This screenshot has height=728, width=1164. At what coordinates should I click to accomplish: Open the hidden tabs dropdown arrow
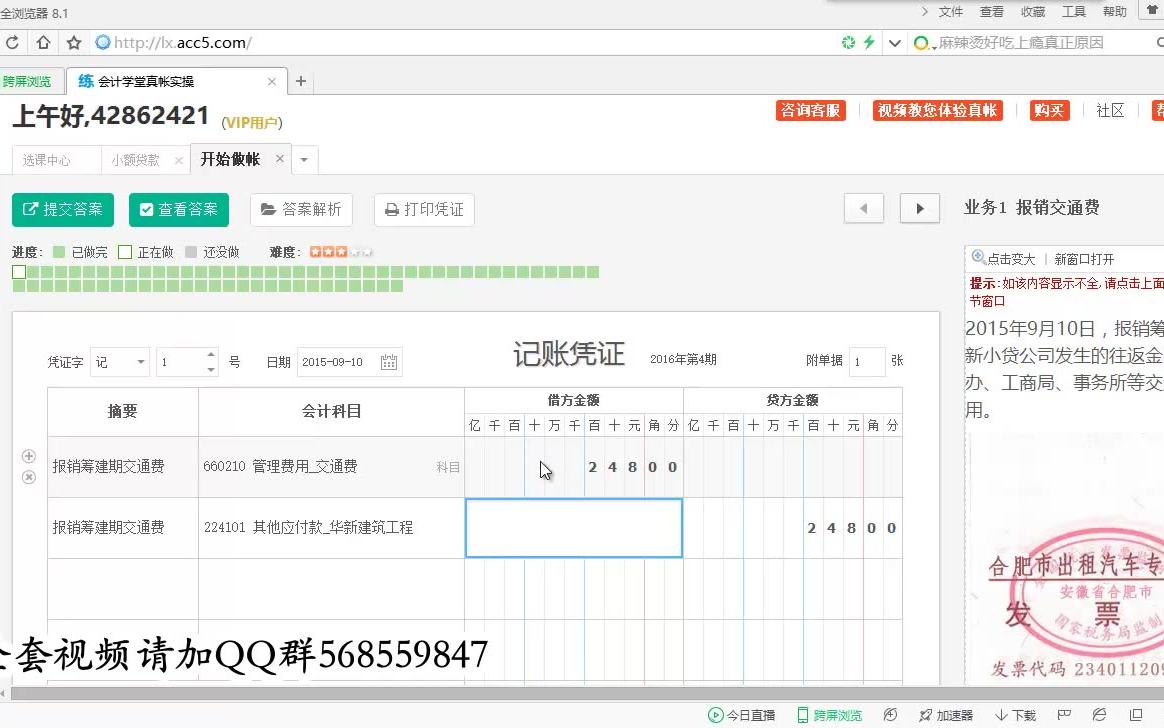304,158
